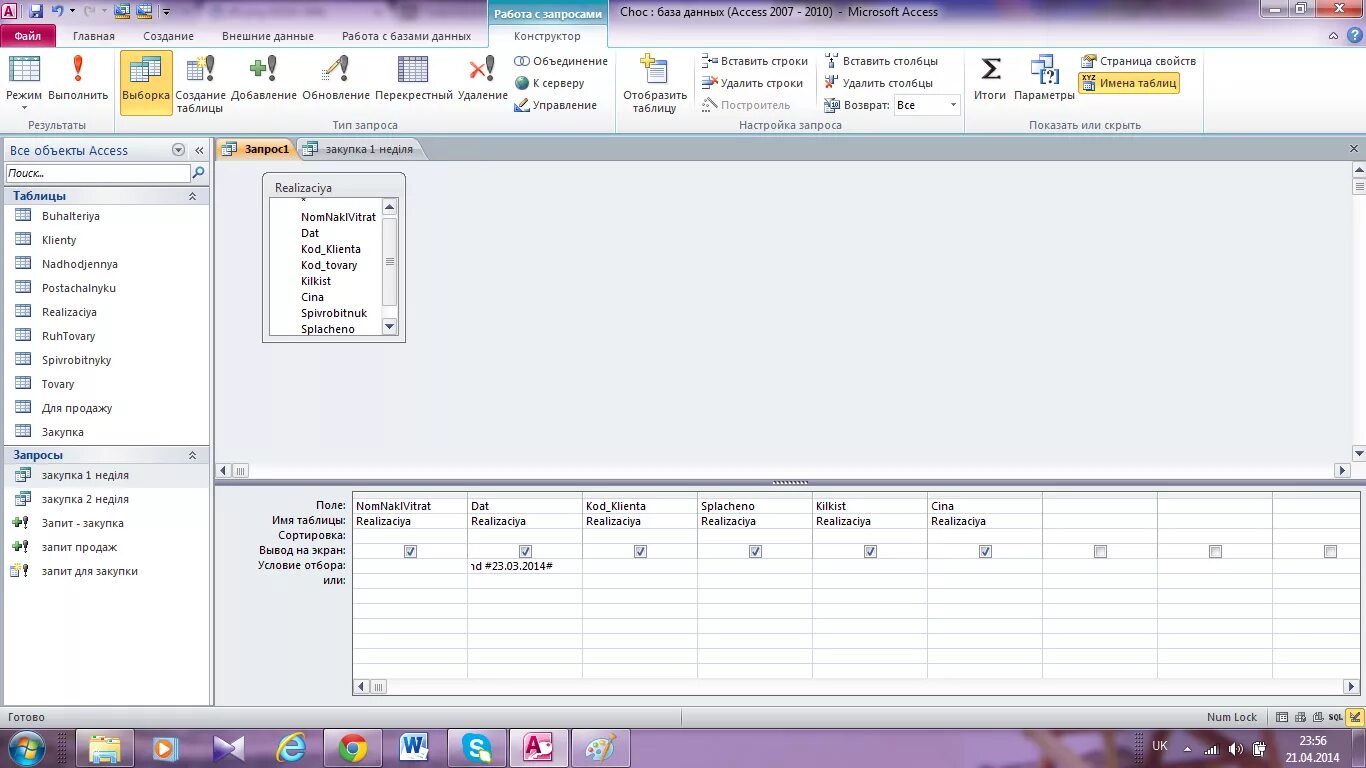The width and height of the screenshot is (1366, 768).
Task: Click Windows Start button
Action: tap(25, 747)
